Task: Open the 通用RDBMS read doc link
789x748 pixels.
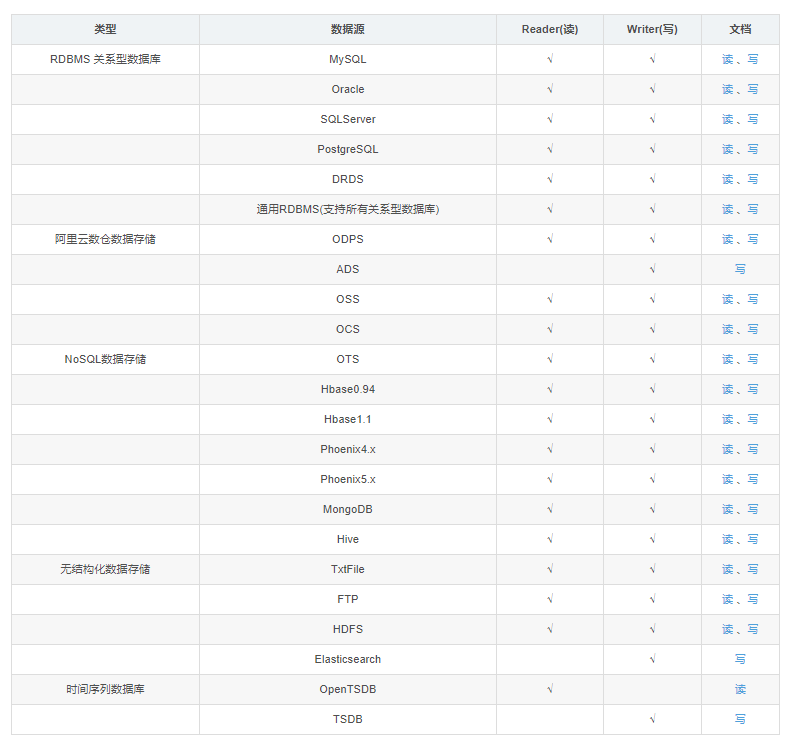Action: click(x=728, y=209)
